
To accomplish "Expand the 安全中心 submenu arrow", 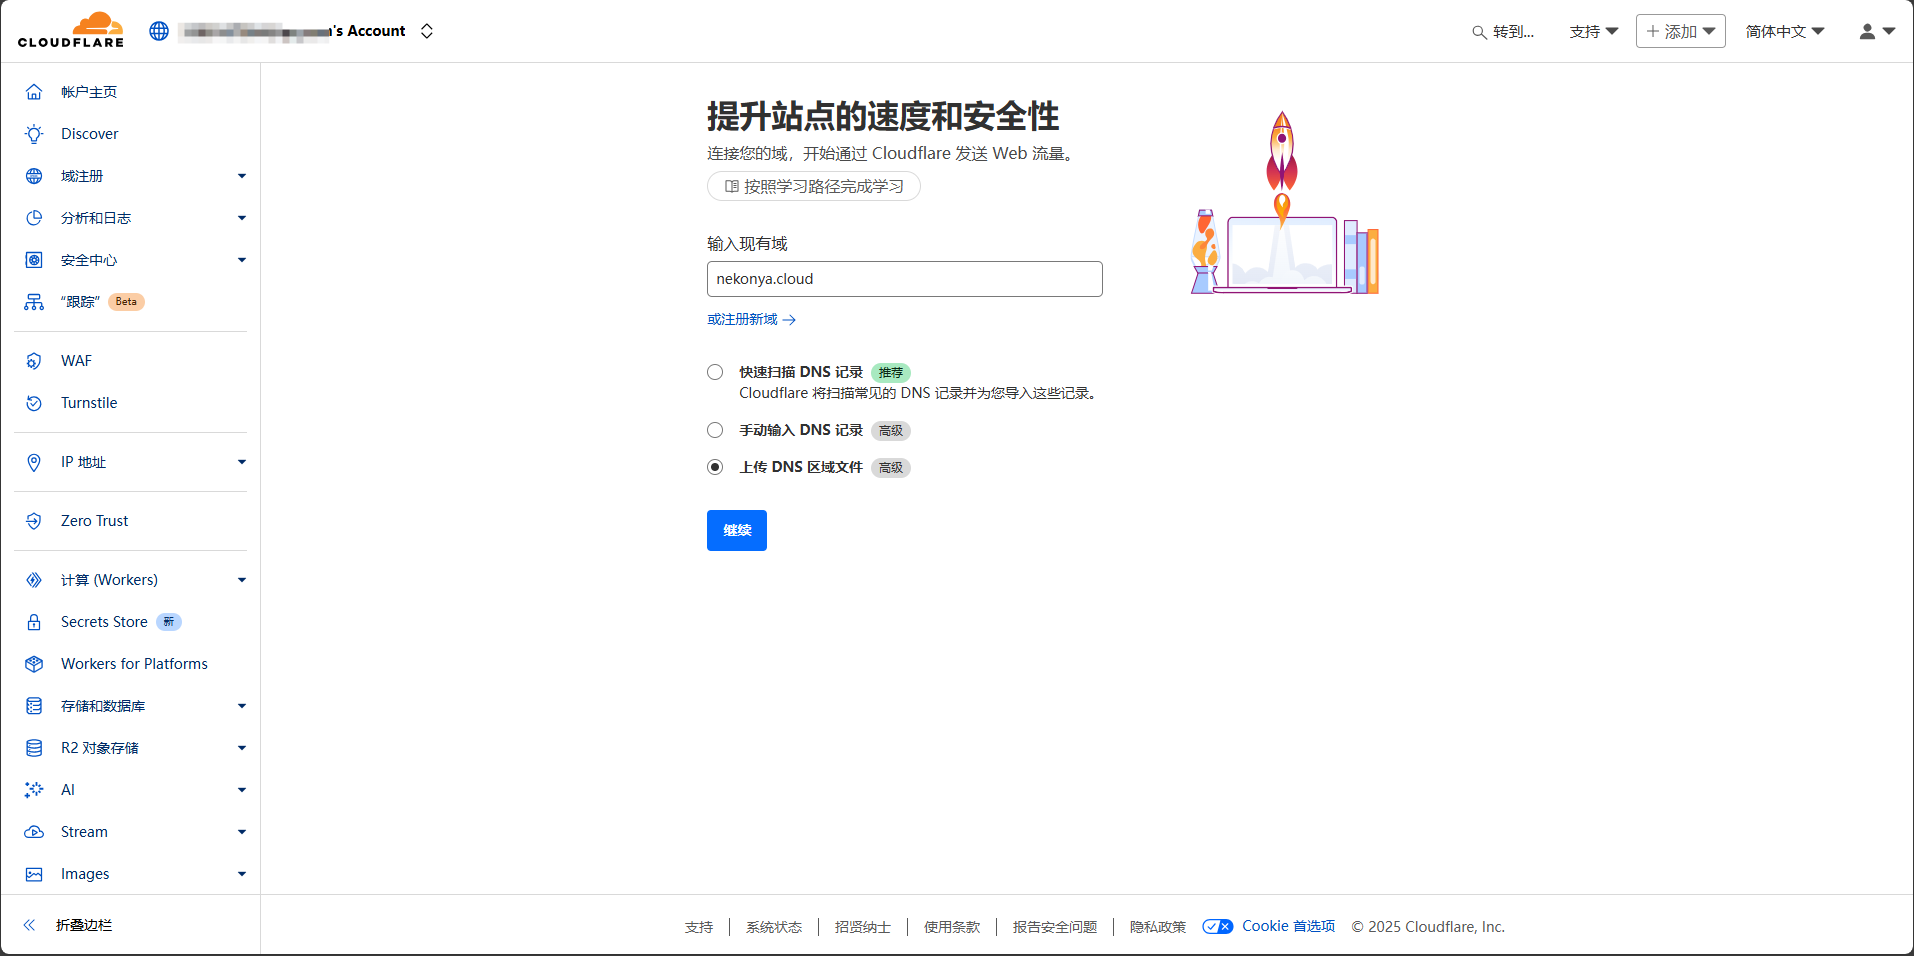I will 242,260.
